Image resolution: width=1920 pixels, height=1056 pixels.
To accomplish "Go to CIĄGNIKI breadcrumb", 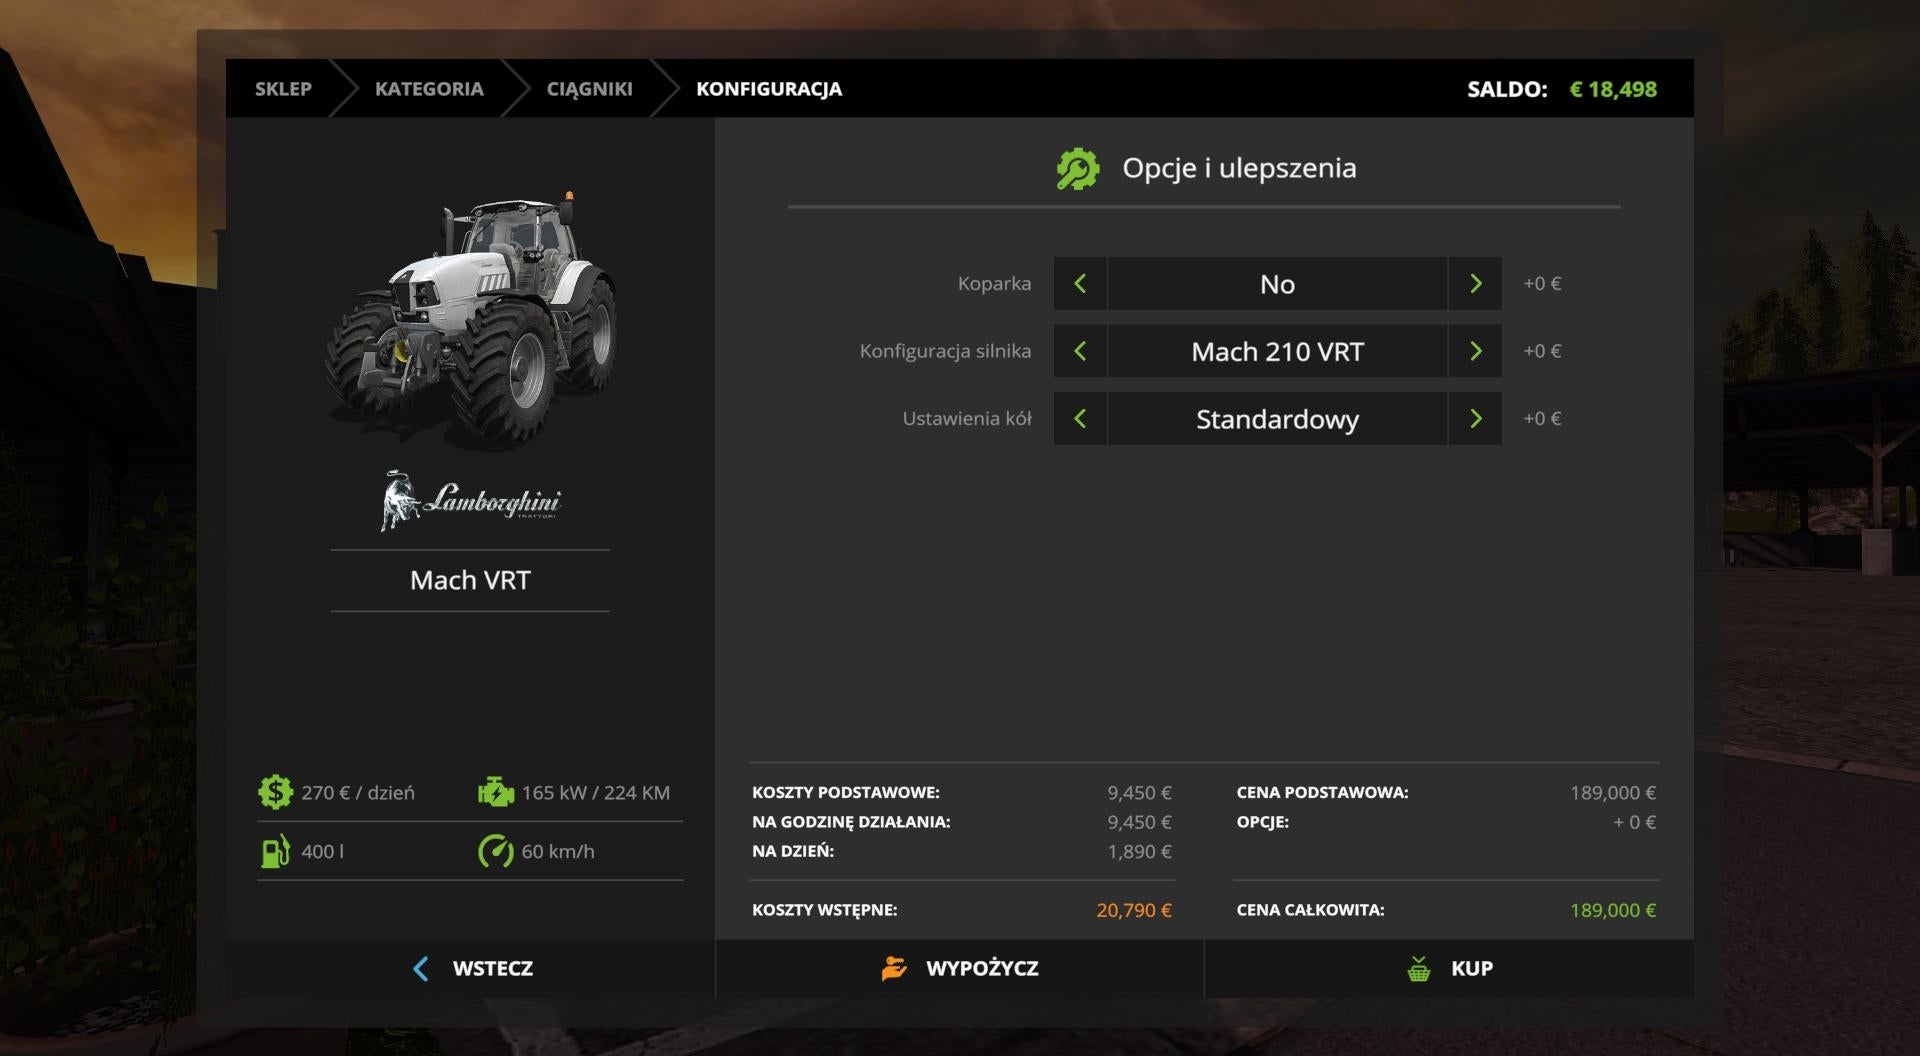I will (589, 89).
